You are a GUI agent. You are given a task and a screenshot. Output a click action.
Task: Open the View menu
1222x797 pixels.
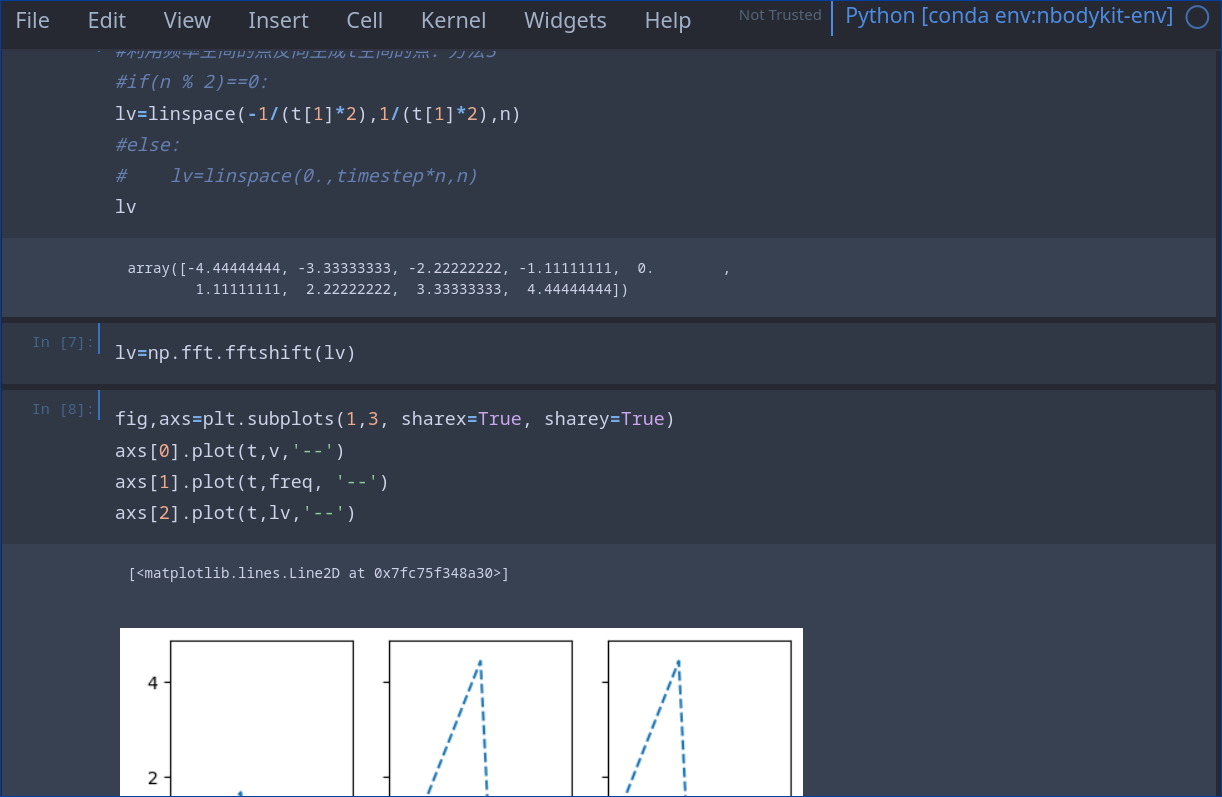[x=186, y=19]
